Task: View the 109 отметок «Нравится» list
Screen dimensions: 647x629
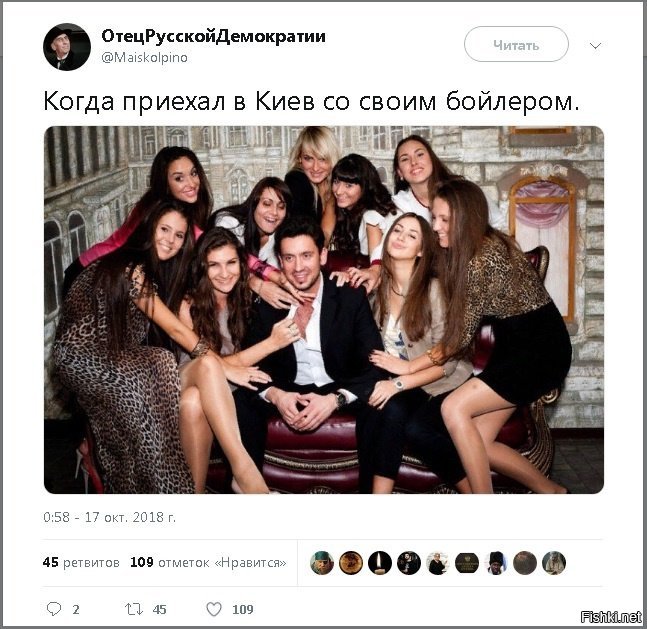Action: 208,563
